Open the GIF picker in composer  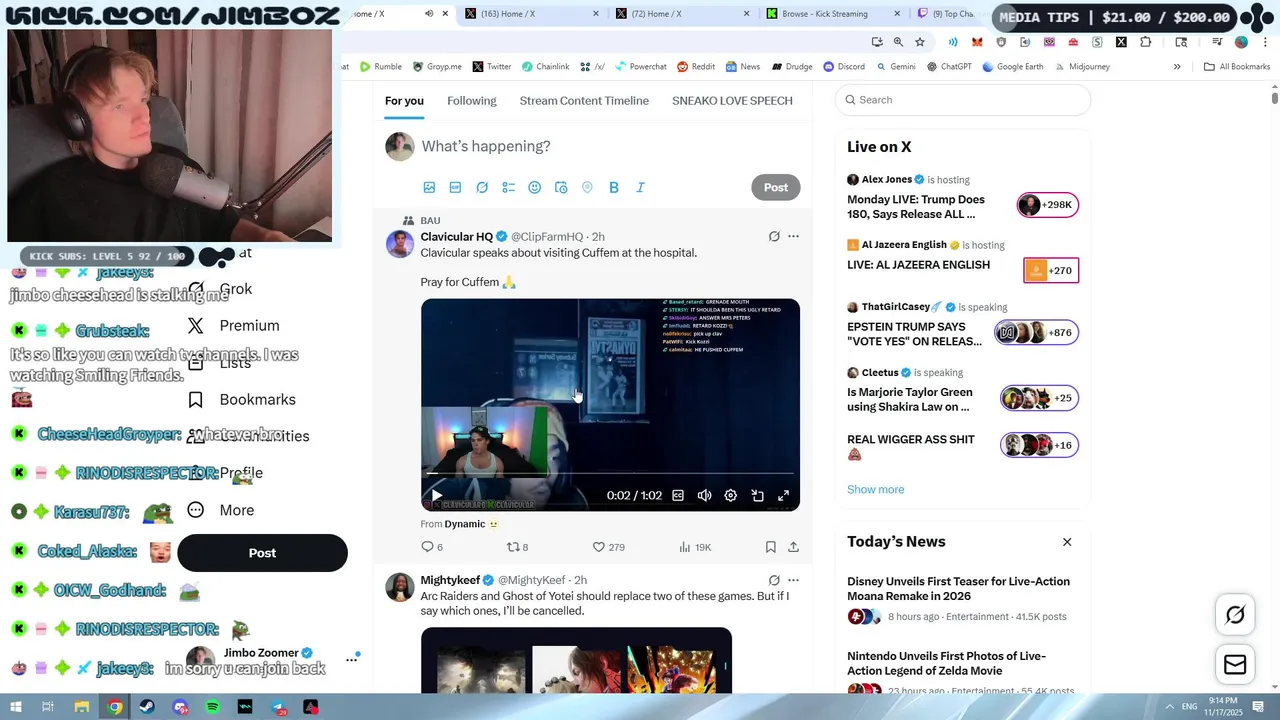[x=455, y=187]
